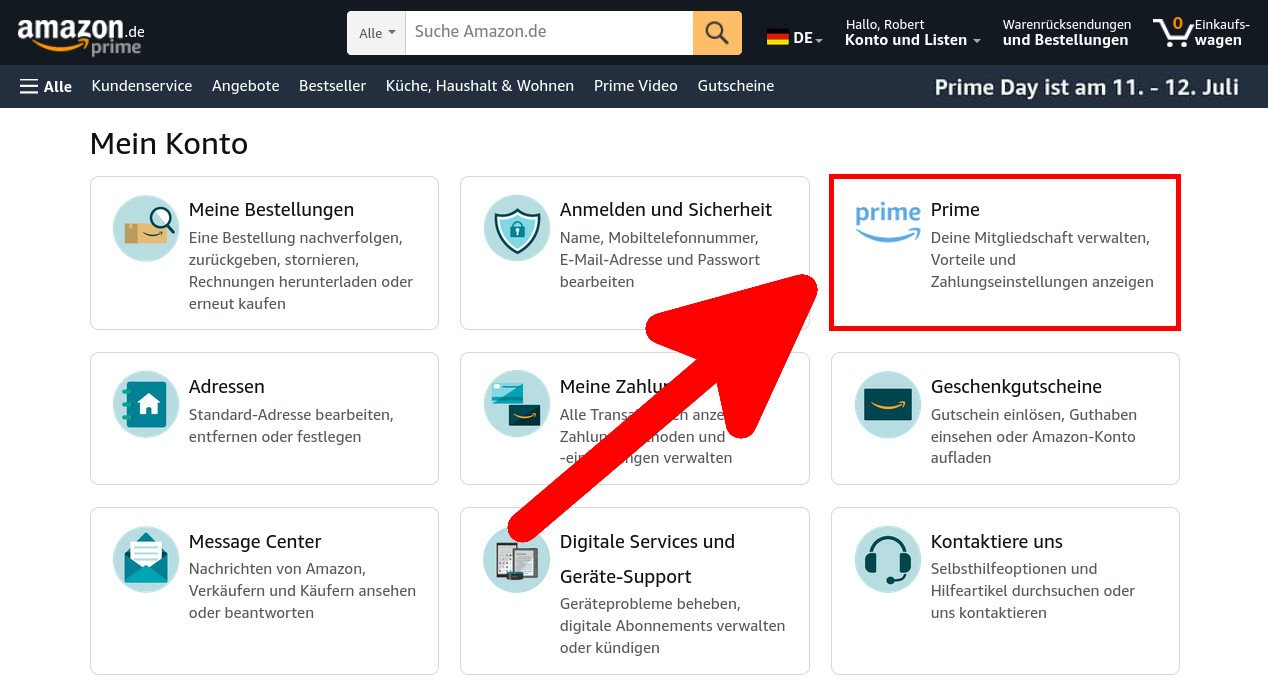Open Anmelden und Sicherheit heading
The height and width of the screenshot is (688, 1268).
tap(666, 210)
